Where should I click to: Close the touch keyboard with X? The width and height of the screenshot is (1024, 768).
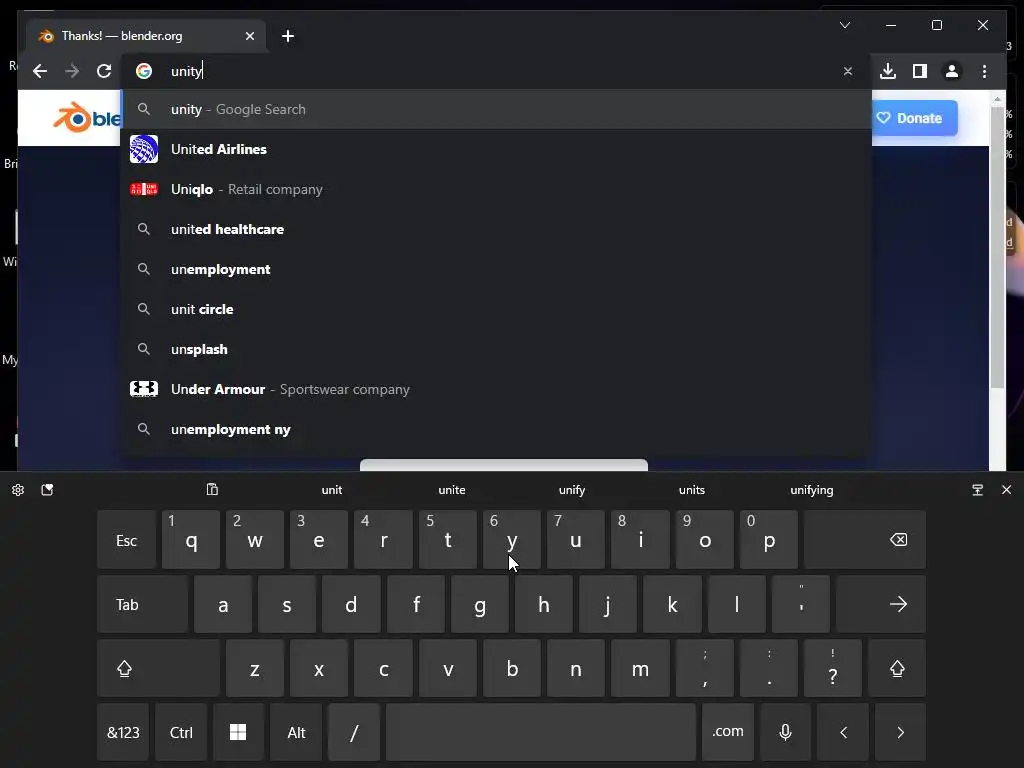pos(1006,490)
